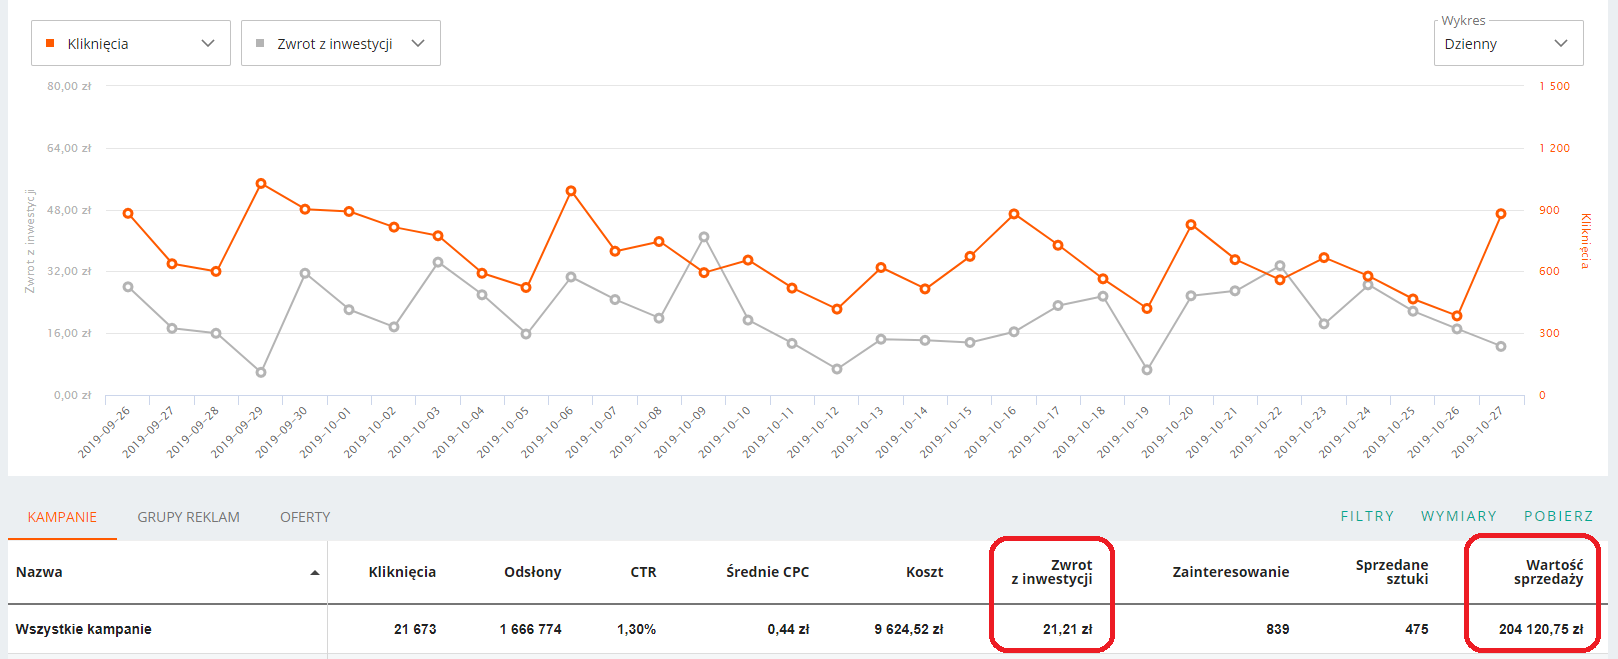Switch to the Grupy reklam tab
Image resolution: width=1618 pixels, height=659 pixels.
click(x=188, y=517)
